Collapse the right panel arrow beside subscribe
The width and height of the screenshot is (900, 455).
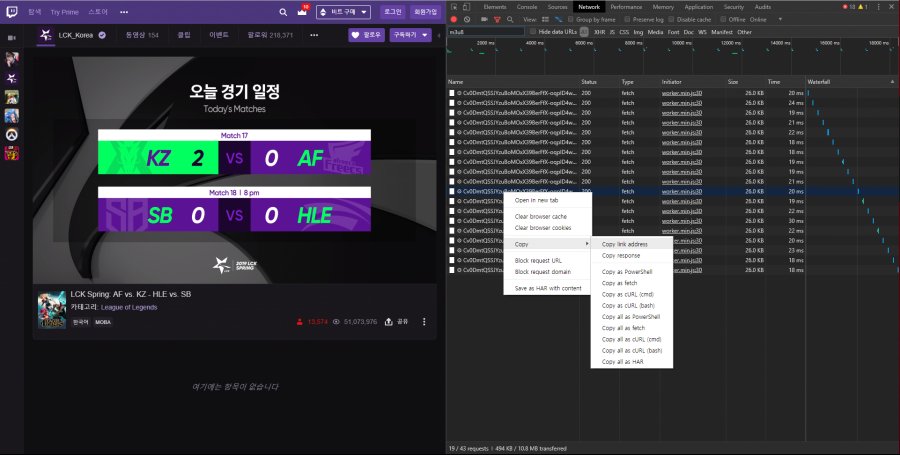tap(439, 36)
